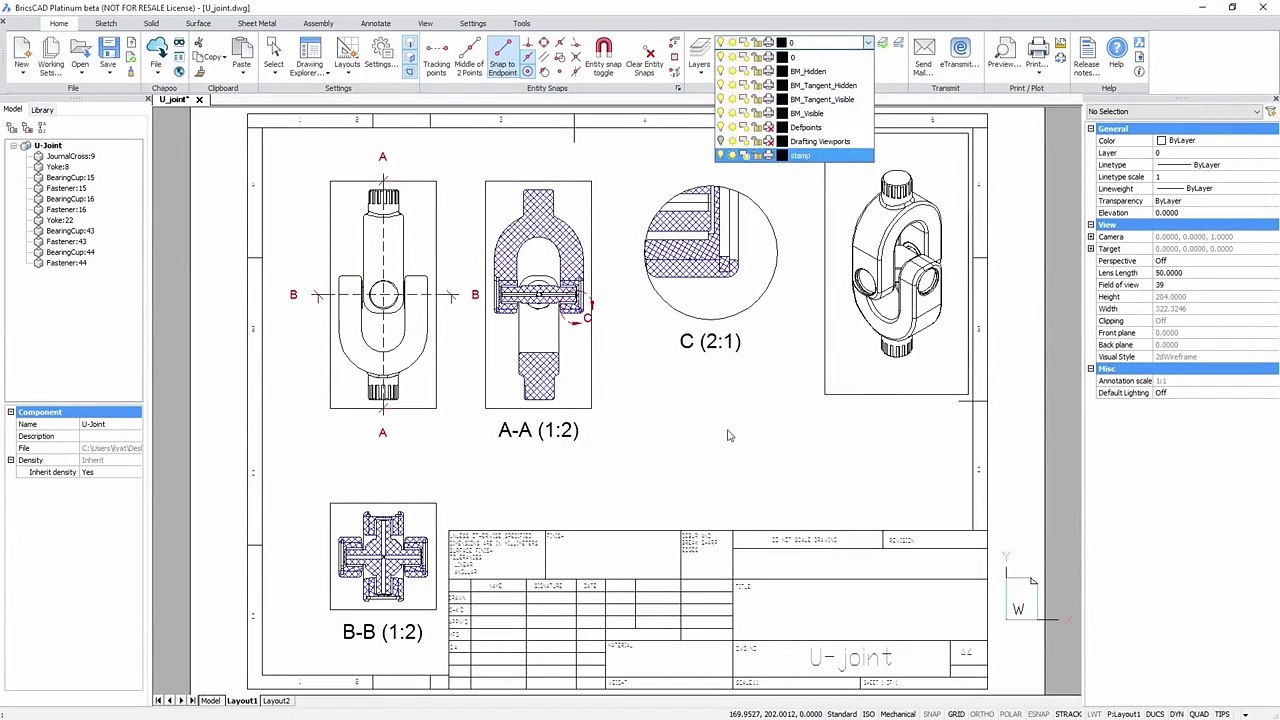This screenshot has height=720, width=1280.
Task: Toggle GRID in status bar
Action: coord(957,714)
